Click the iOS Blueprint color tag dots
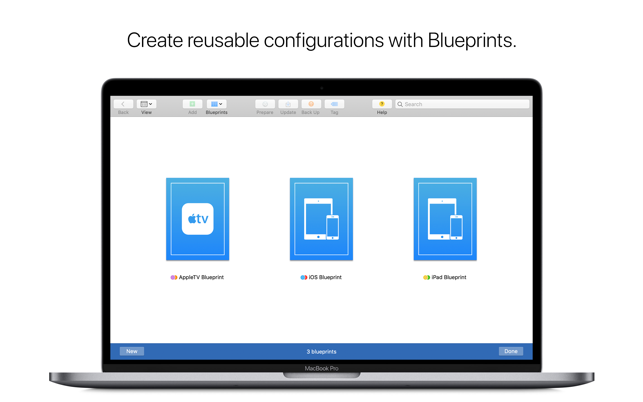This screenshot has width=643, height=402. [x=303, y=277]
